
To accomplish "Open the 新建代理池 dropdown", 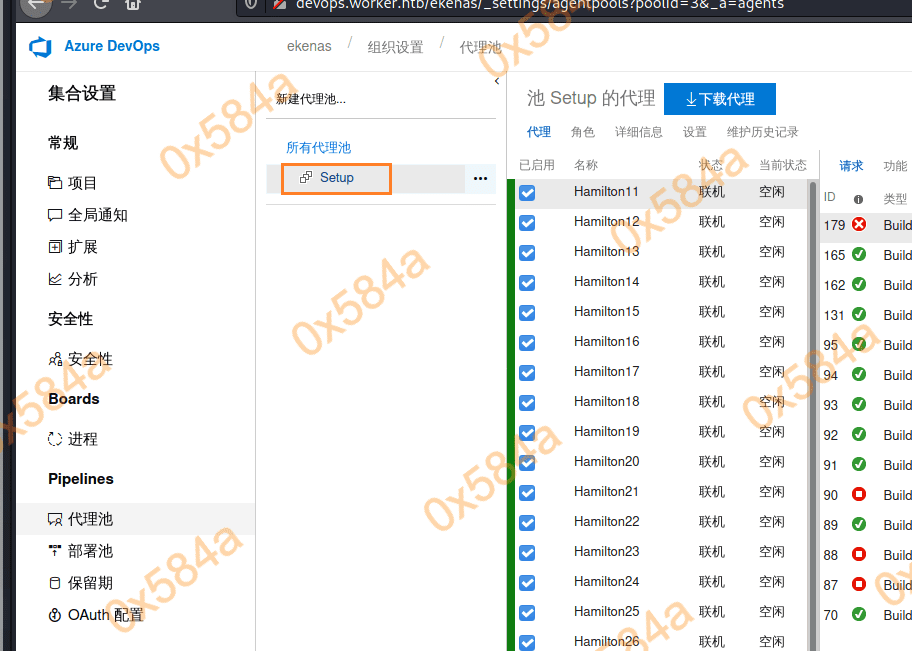I will (x=311, y=99).
